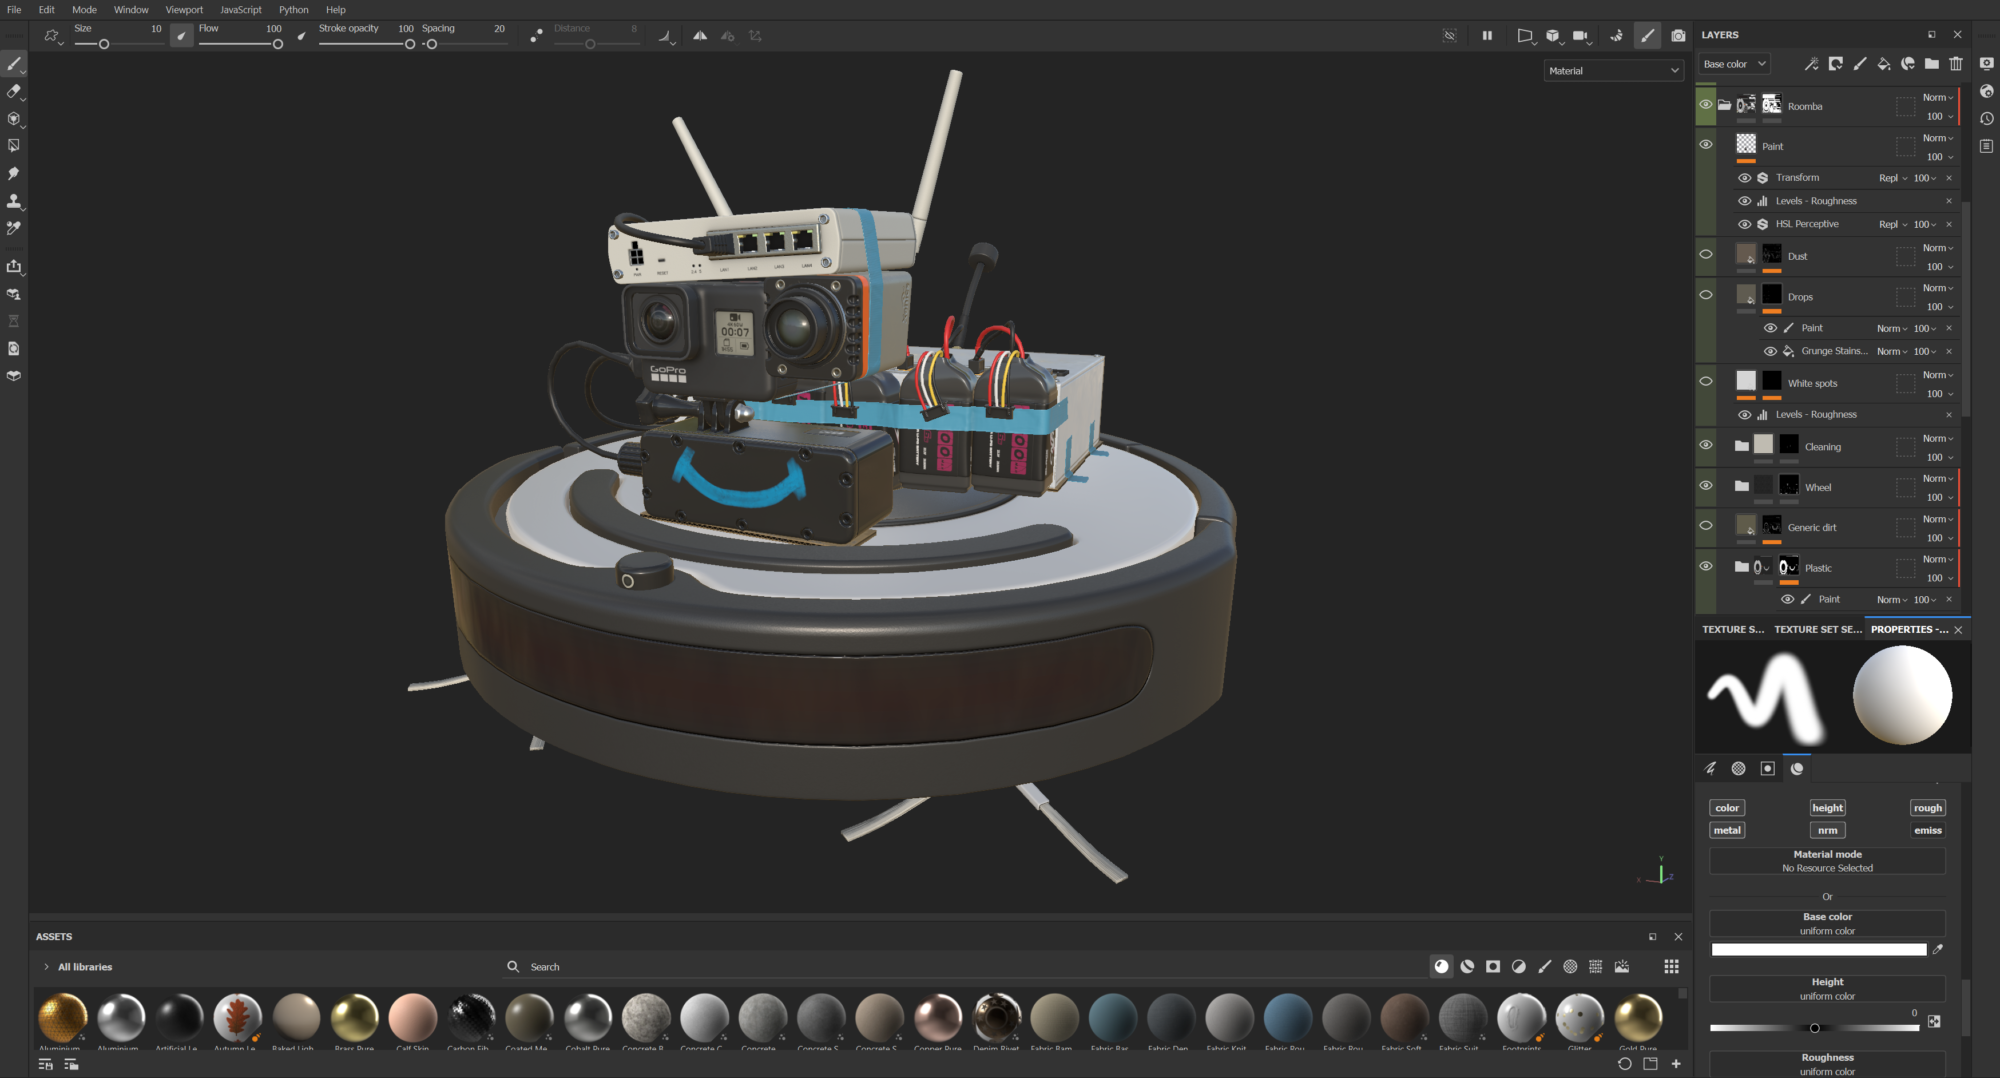Screen dimensions: 2000x1078
Task: Open the Viewport menu
Action: pyautogui.click(x=184, y=9)
